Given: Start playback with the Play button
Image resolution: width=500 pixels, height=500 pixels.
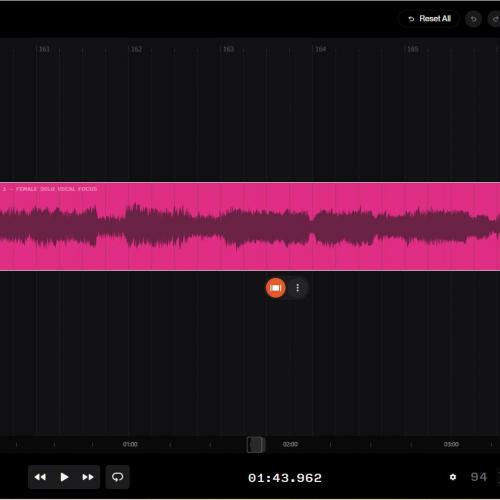Looking at the screenshot, I should 64,477.
